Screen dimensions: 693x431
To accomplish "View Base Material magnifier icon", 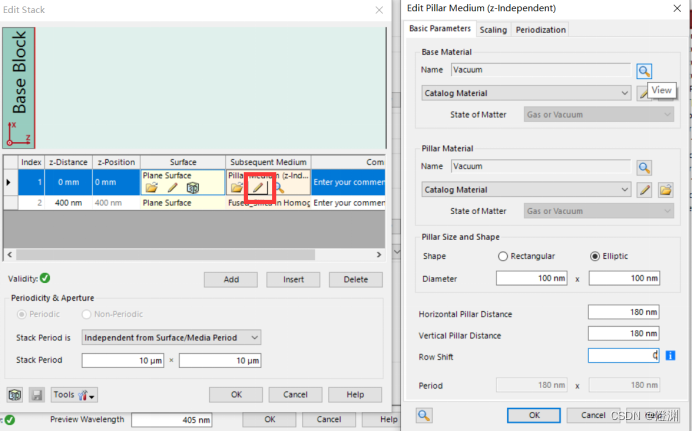I will point(644,71).
